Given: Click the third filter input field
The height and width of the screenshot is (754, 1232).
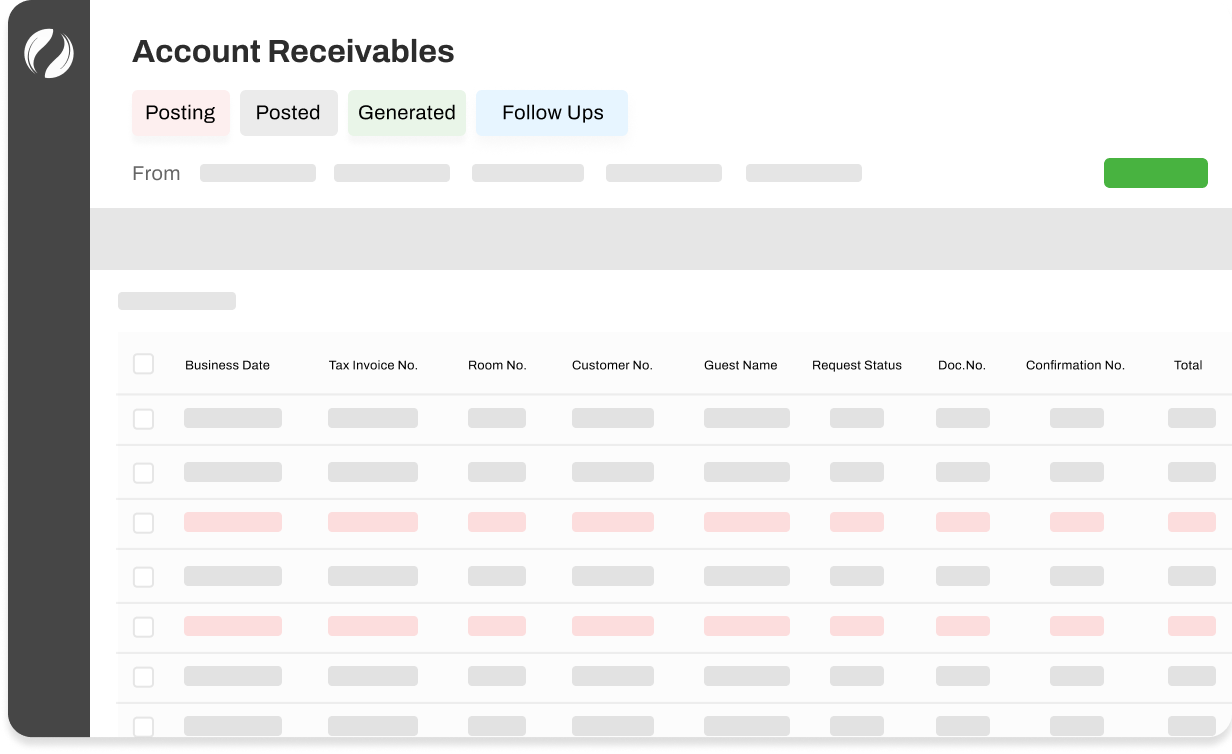Looking at the screenshot, I should pos(528,173).
